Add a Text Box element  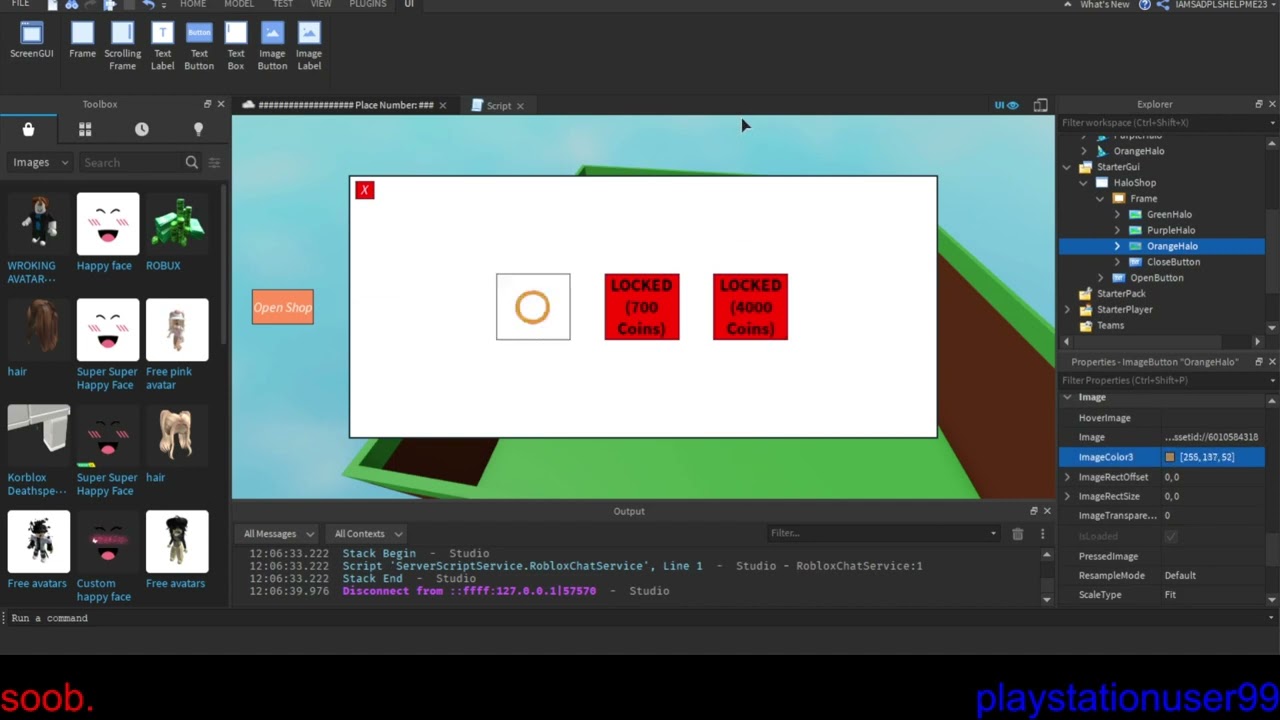pos(236,46)
